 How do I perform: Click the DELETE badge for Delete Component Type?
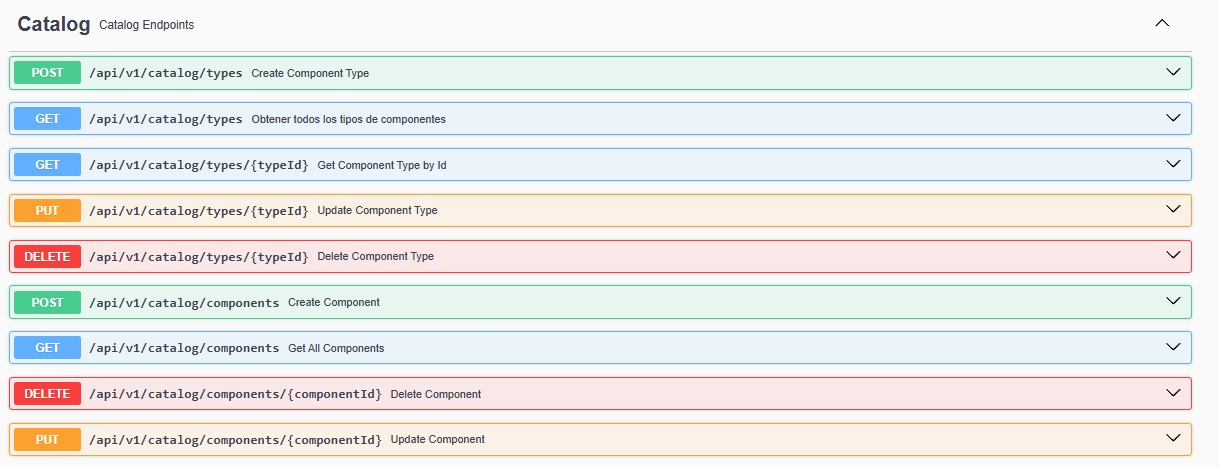click(47, 257)
